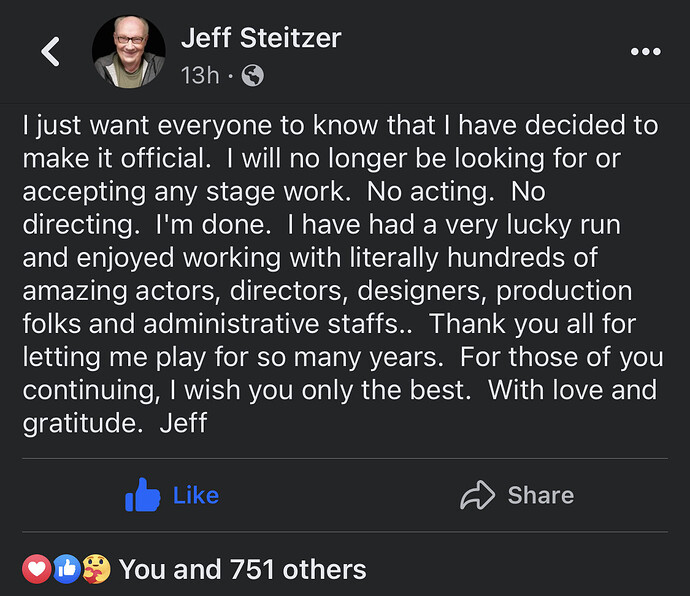Screen dimensions: 690x596
Task: Tap the blue thumbs-up reaction bubble
Action: (x=67, y=569)
